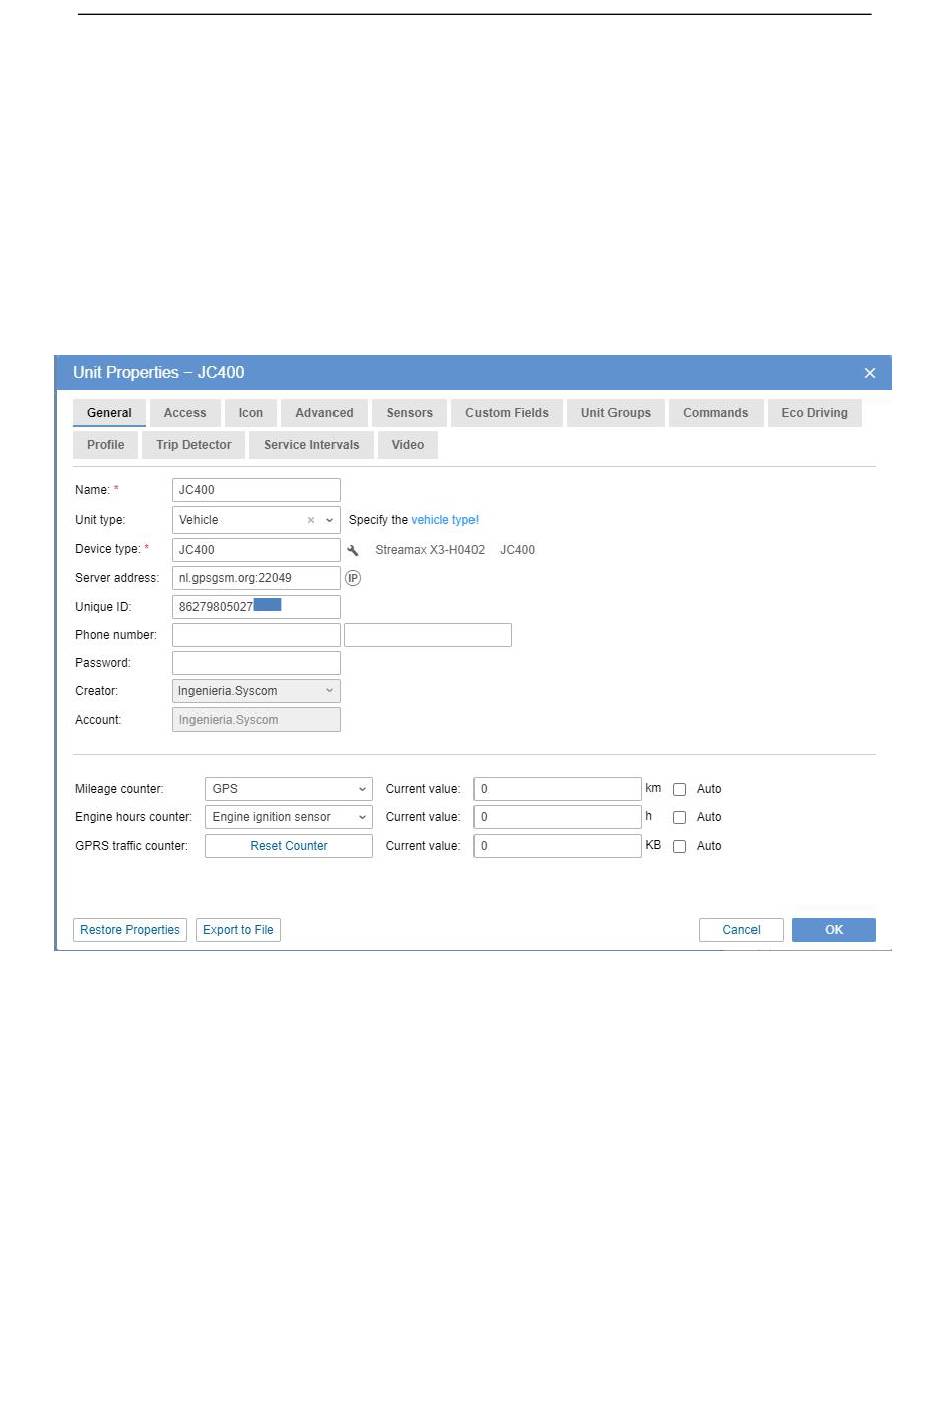Switch to the Sensors tab

coord(409,413)
